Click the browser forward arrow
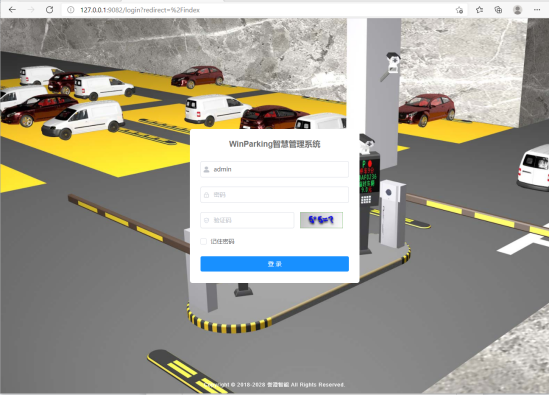Image resolution: width=549 pixels, height=395 pixels. (31, 10)
